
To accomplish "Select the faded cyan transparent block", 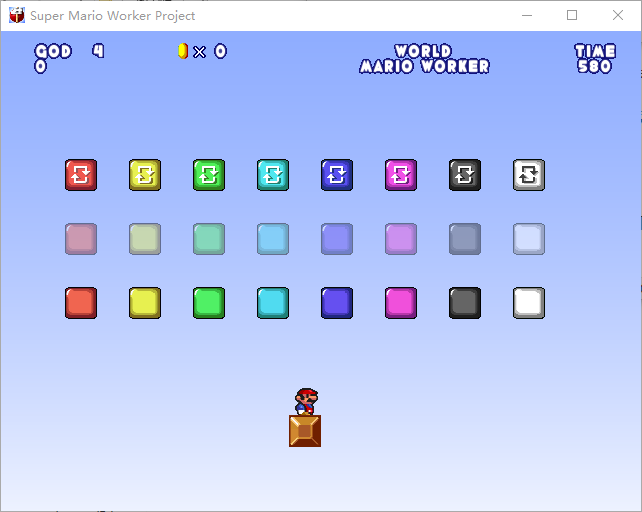I will coord(273,239).
